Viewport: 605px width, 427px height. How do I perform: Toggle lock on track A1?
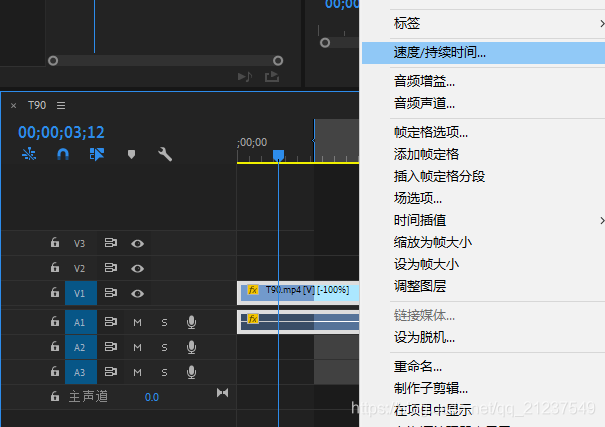tap(55, 321)
